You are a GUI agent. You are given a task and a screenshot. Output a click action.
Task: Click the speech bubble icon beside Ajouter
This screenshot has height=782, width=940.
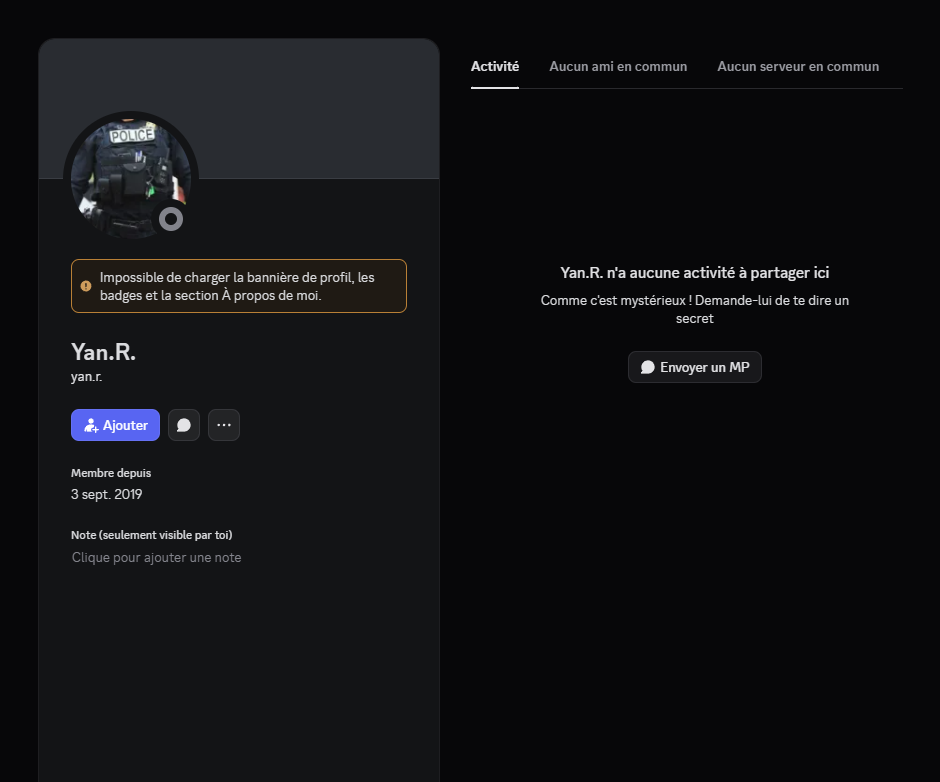coord(184,425)
